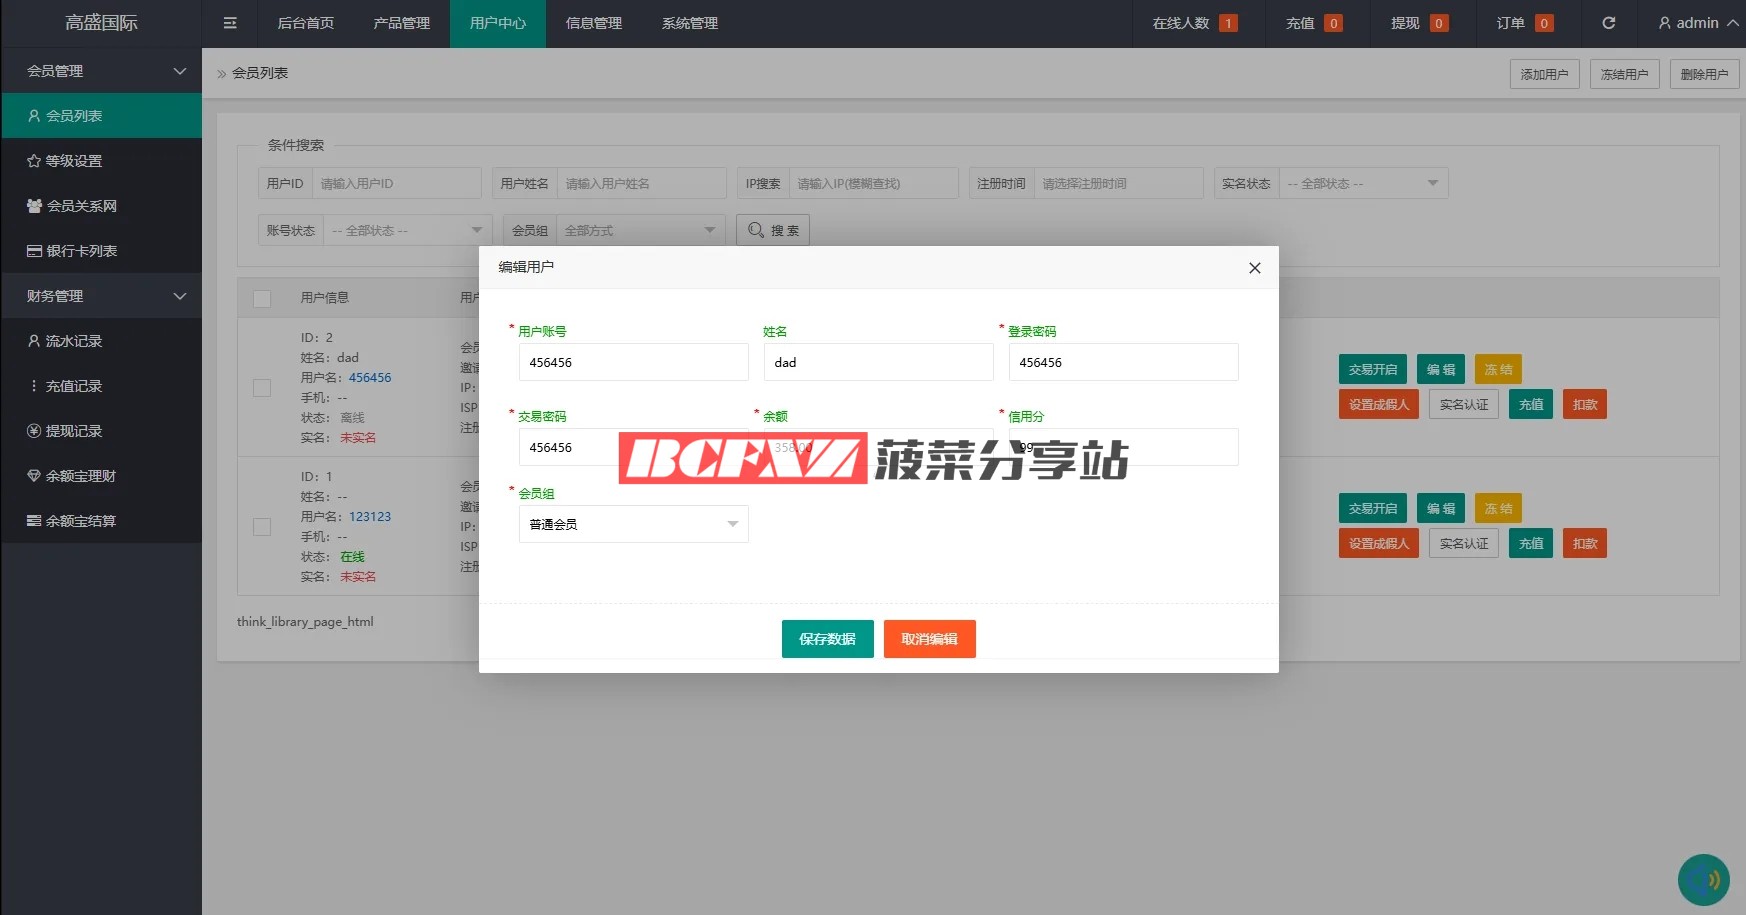Screen dimensions: 1746x915
Task: Expand the admin account menu
Action: point(1698,23)
